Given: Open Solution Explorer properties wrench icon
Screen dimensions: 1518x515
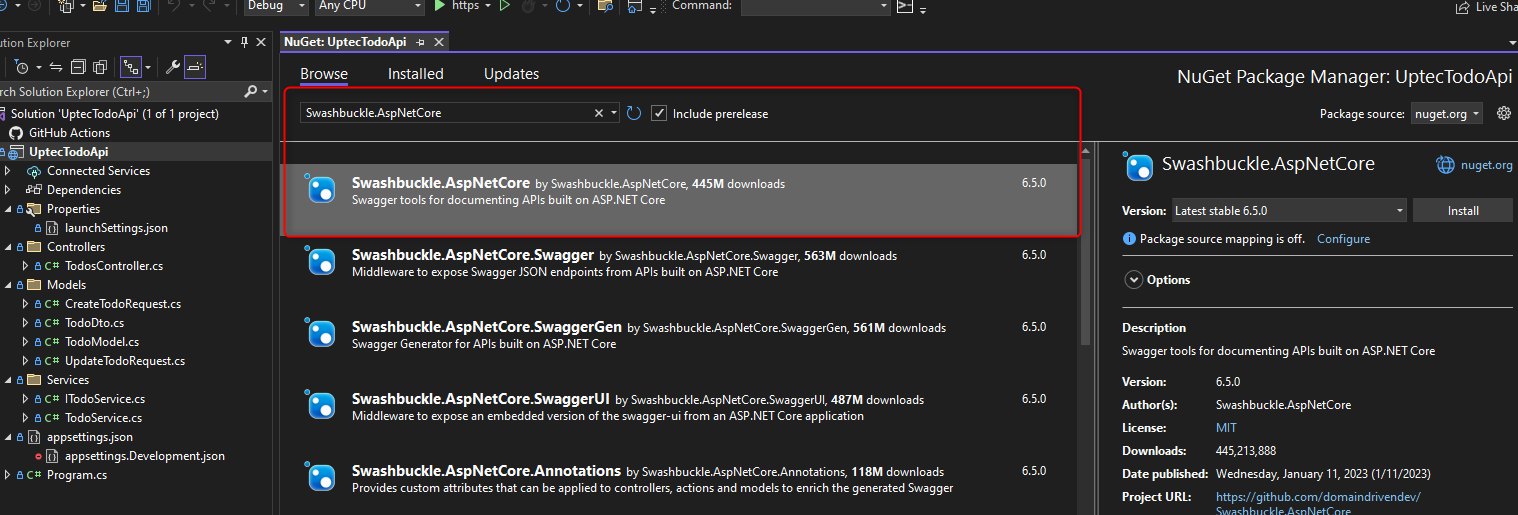Looking at the screenshot, I should (172, 67).
